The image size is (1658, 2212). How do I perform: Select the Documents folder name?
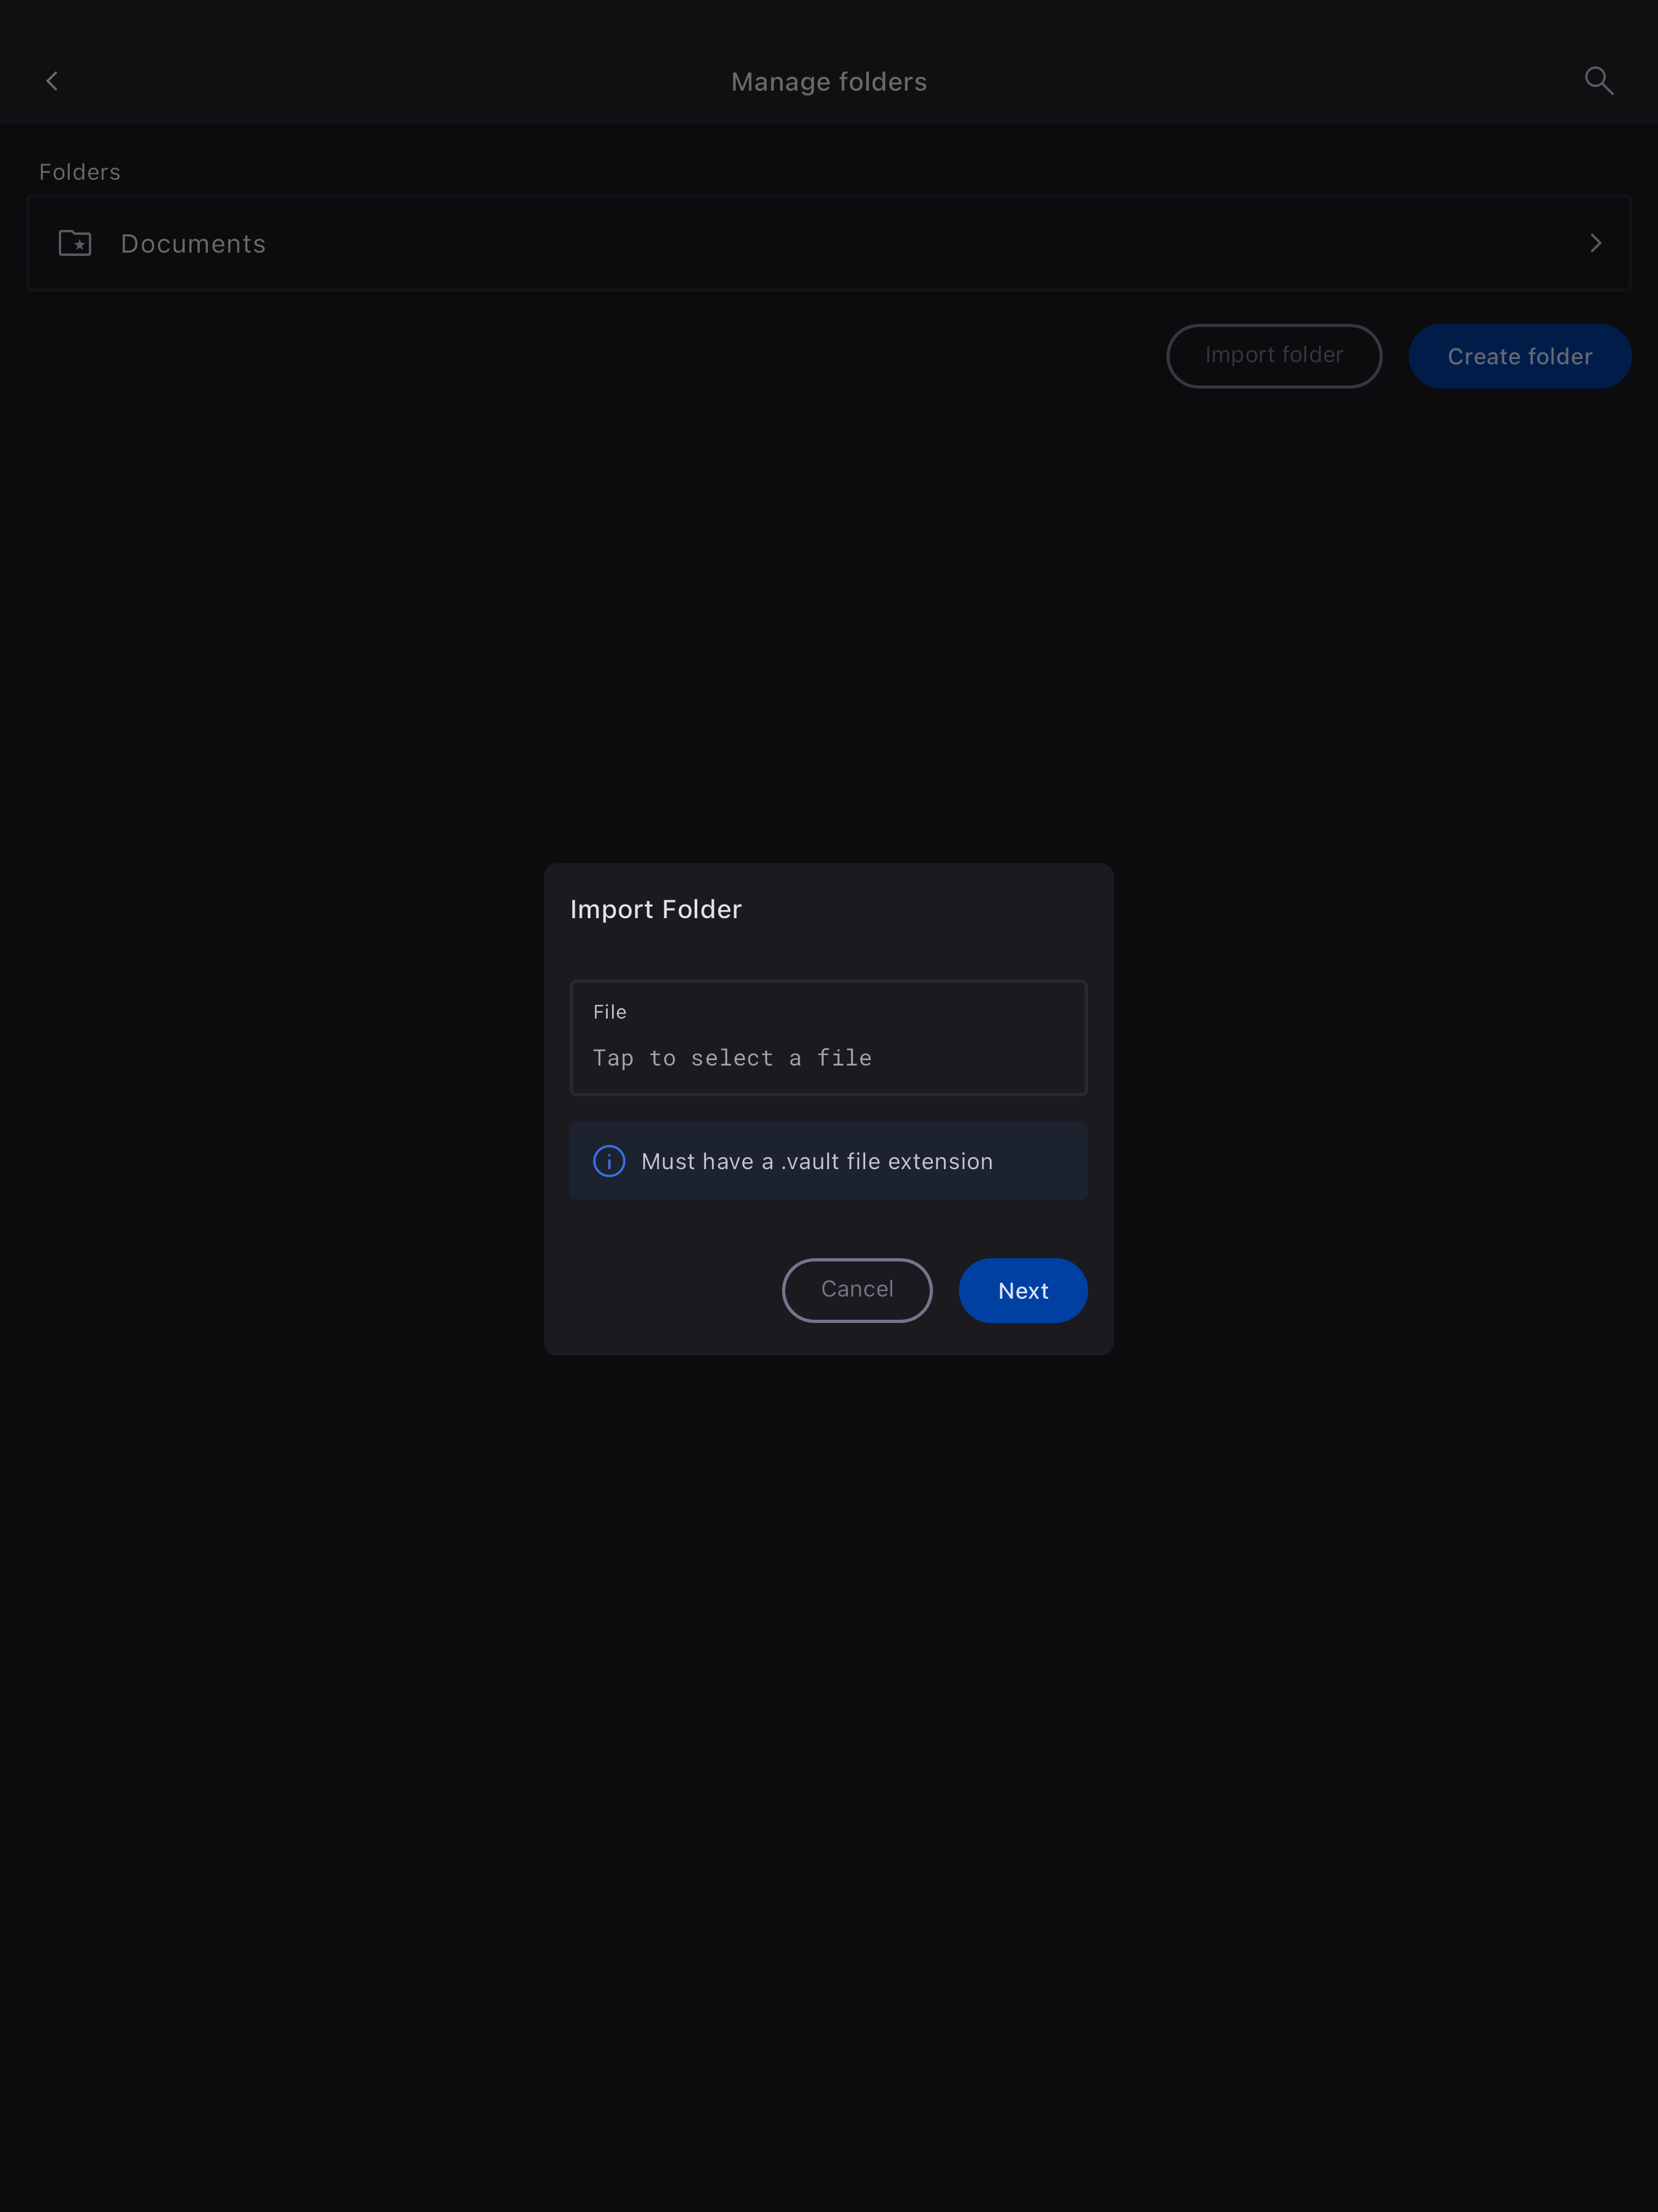(193, 244)
